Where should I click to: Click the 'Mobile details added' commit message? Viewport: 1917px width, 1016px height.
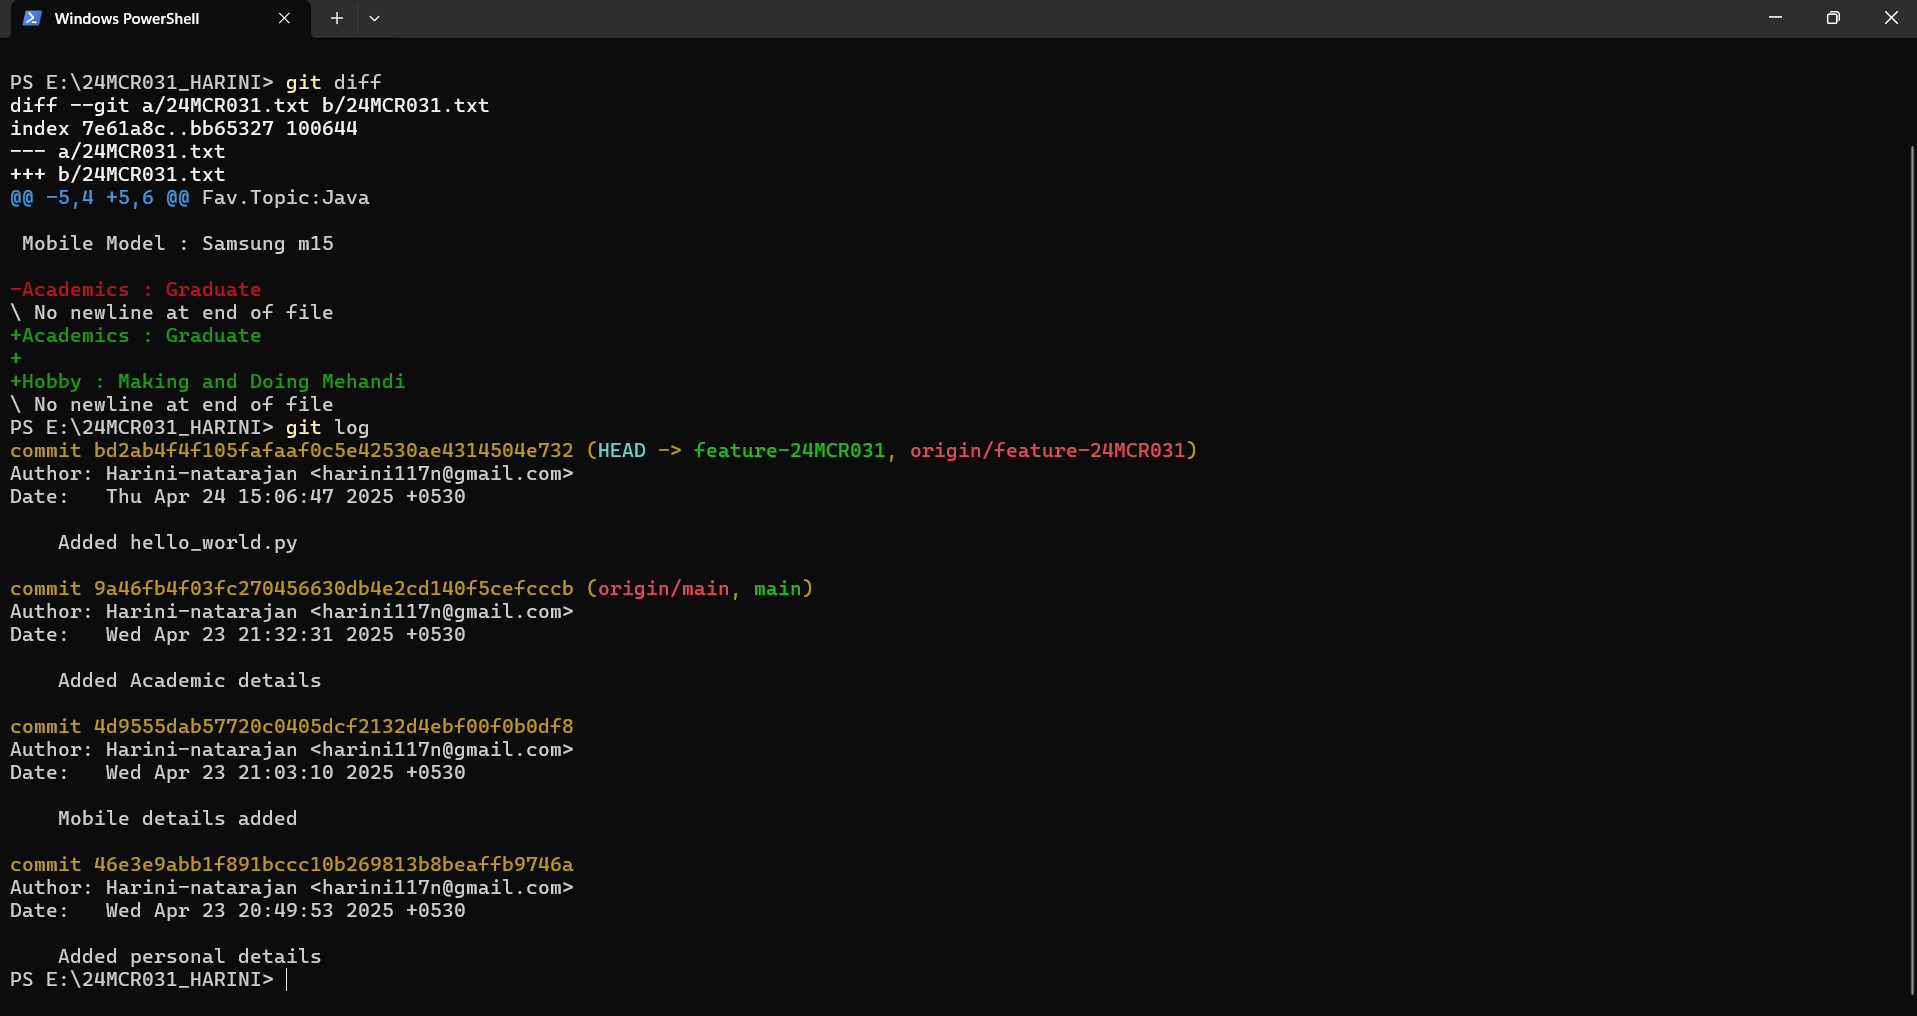(x=178, y=819)
